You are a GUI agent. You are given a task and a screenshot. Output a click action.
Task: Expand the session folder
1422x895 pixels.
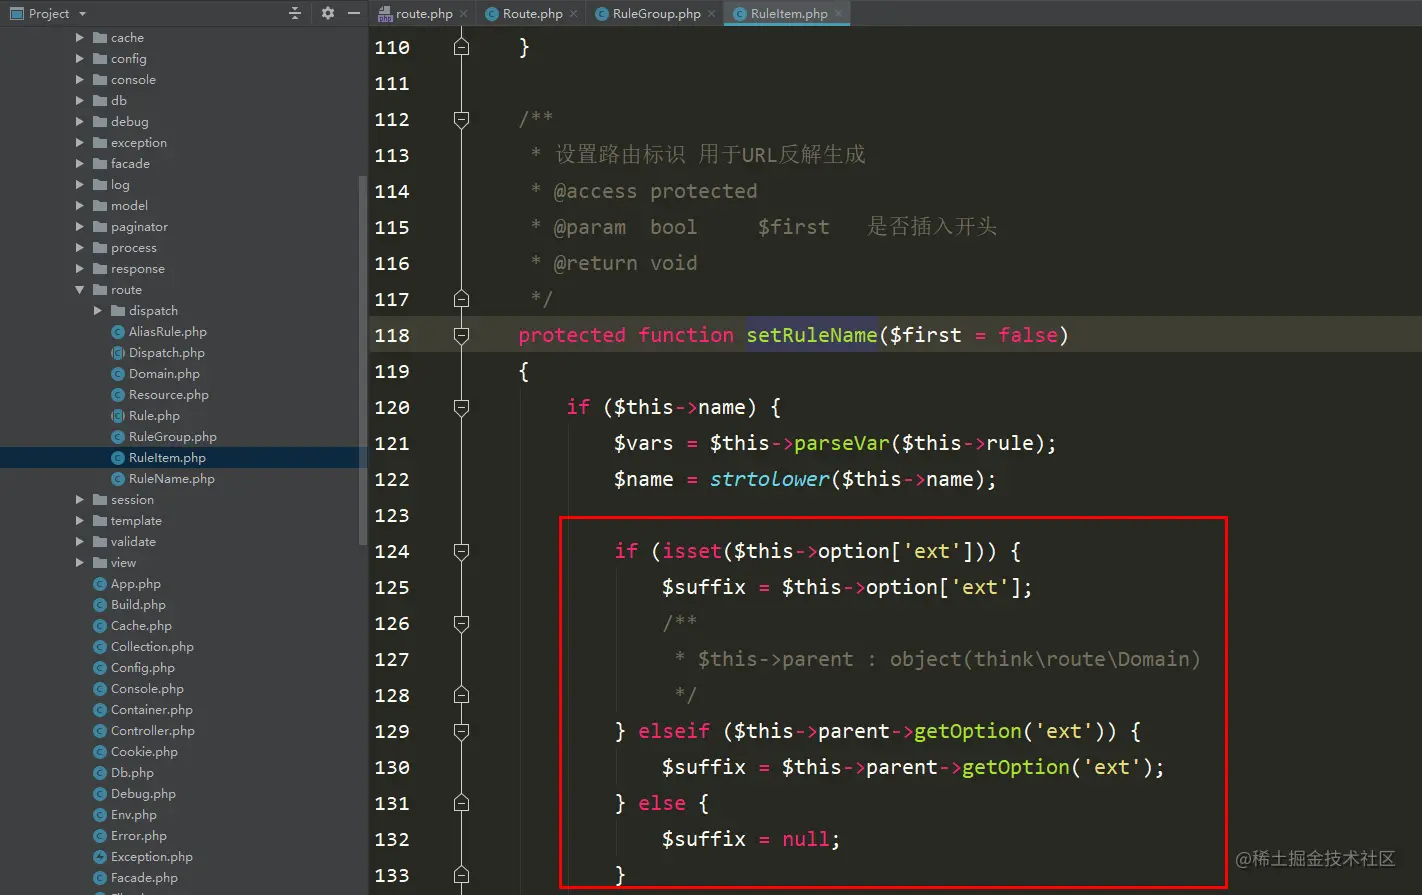click(80, 500)
